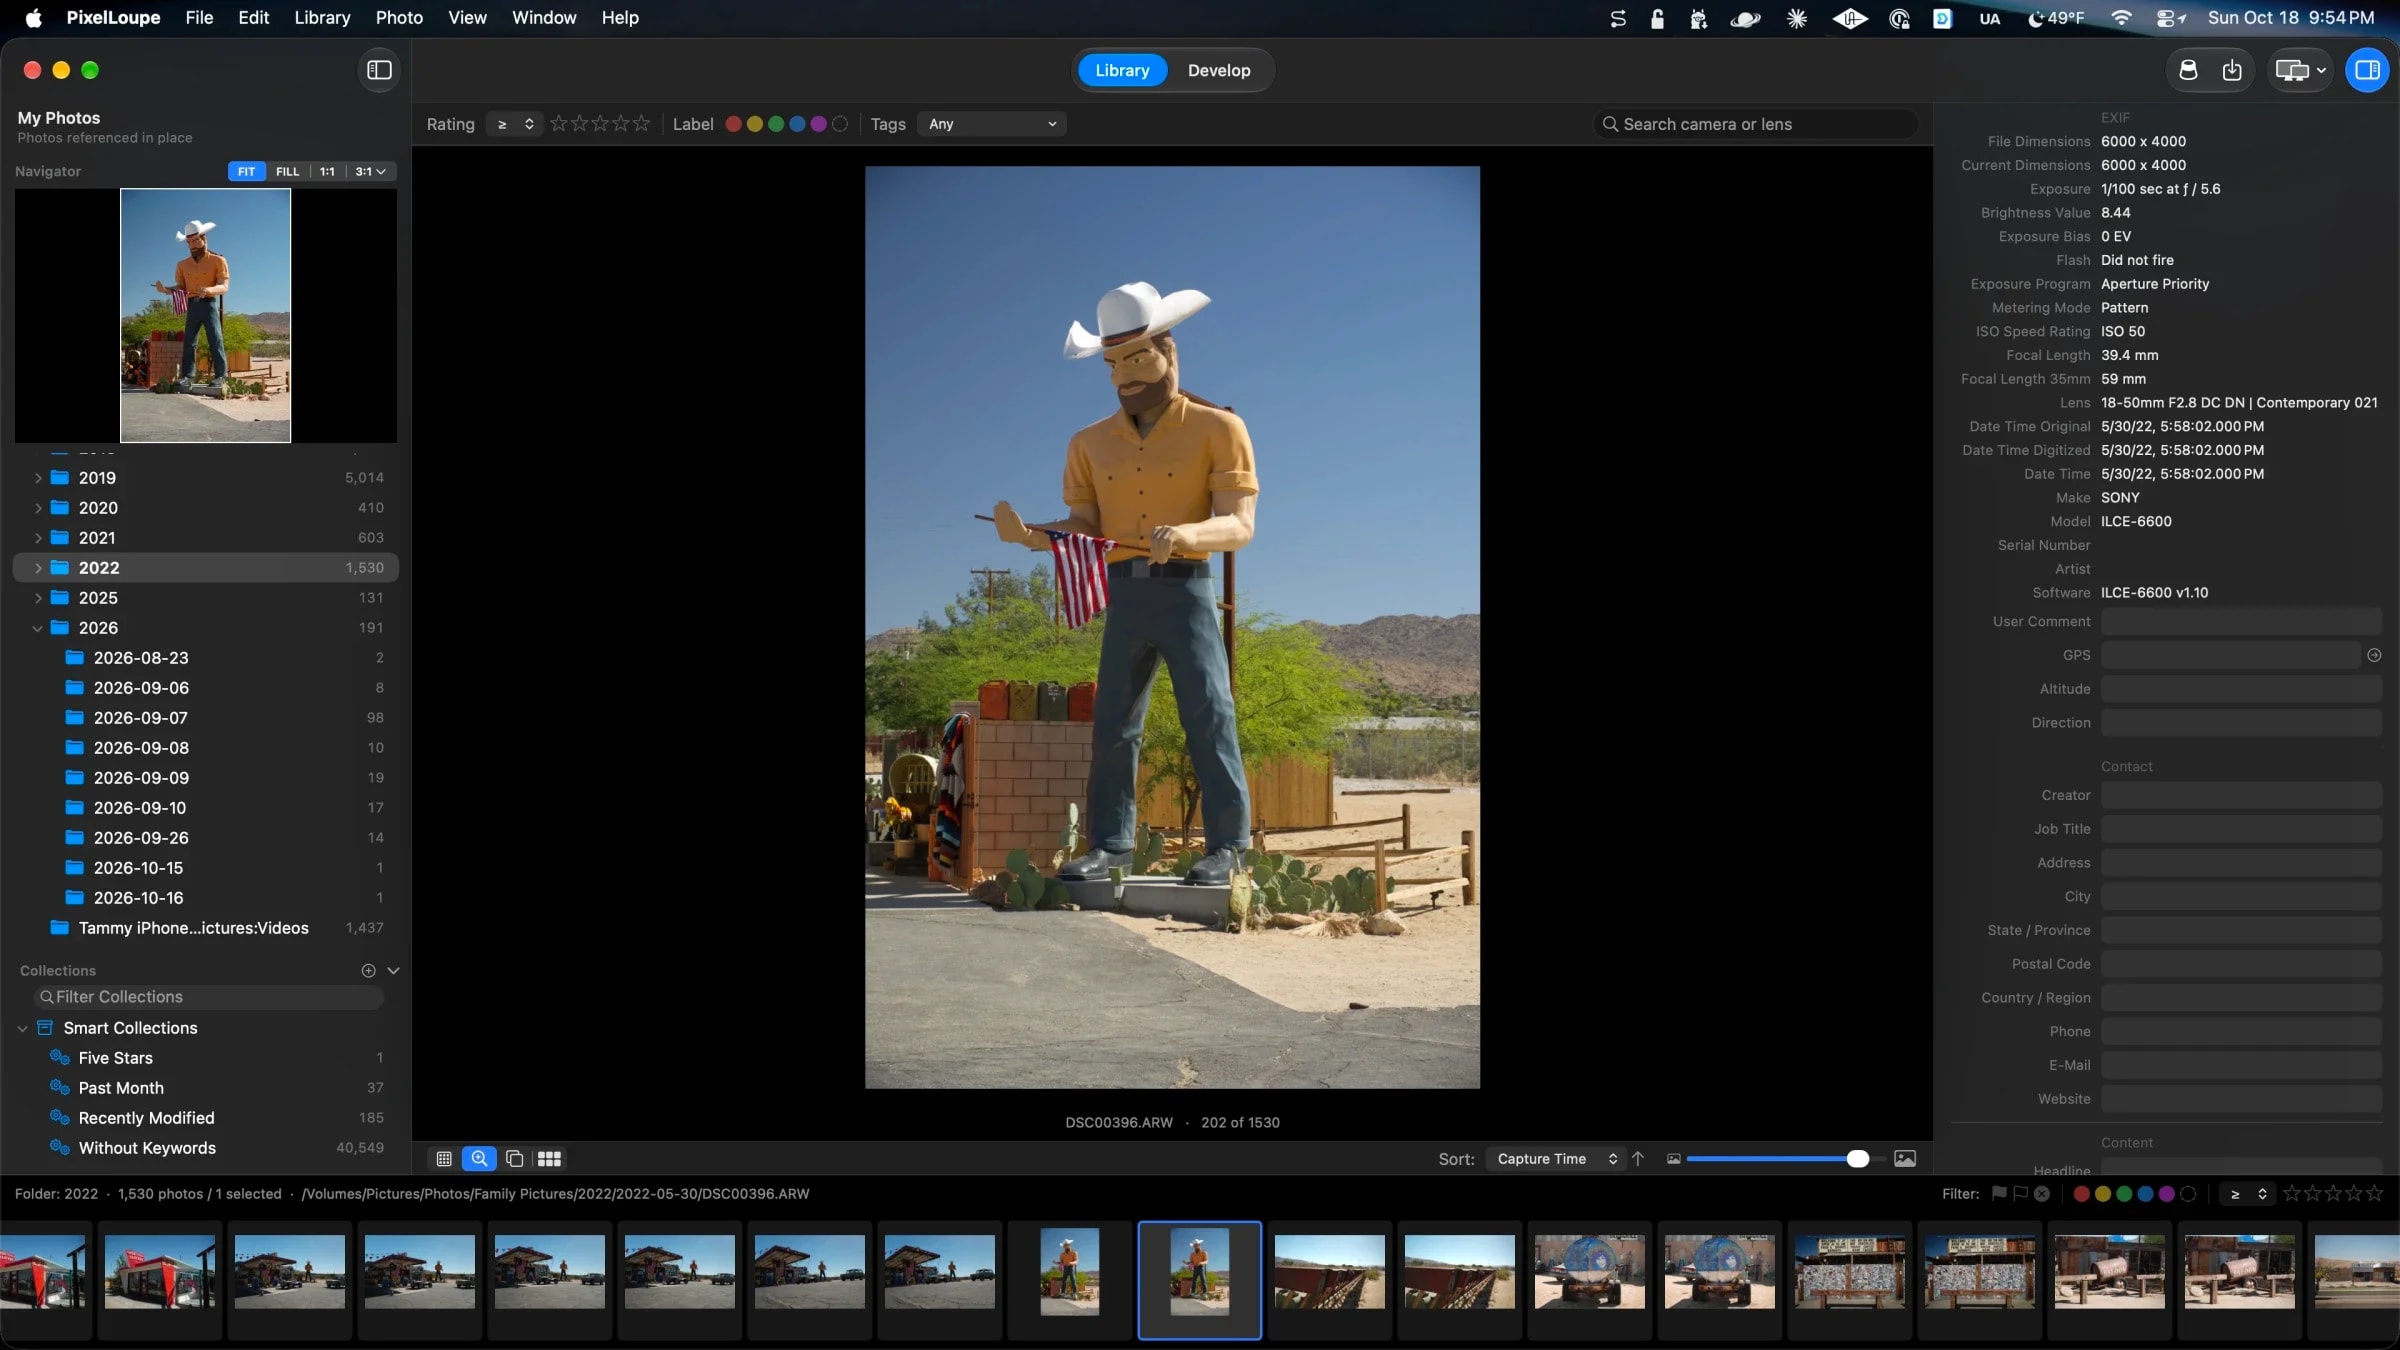The height and width of the screenshot is (1350, 2400).
Task: Open the Capture Time sort dropdown
Action: tap(1555, 1158)
